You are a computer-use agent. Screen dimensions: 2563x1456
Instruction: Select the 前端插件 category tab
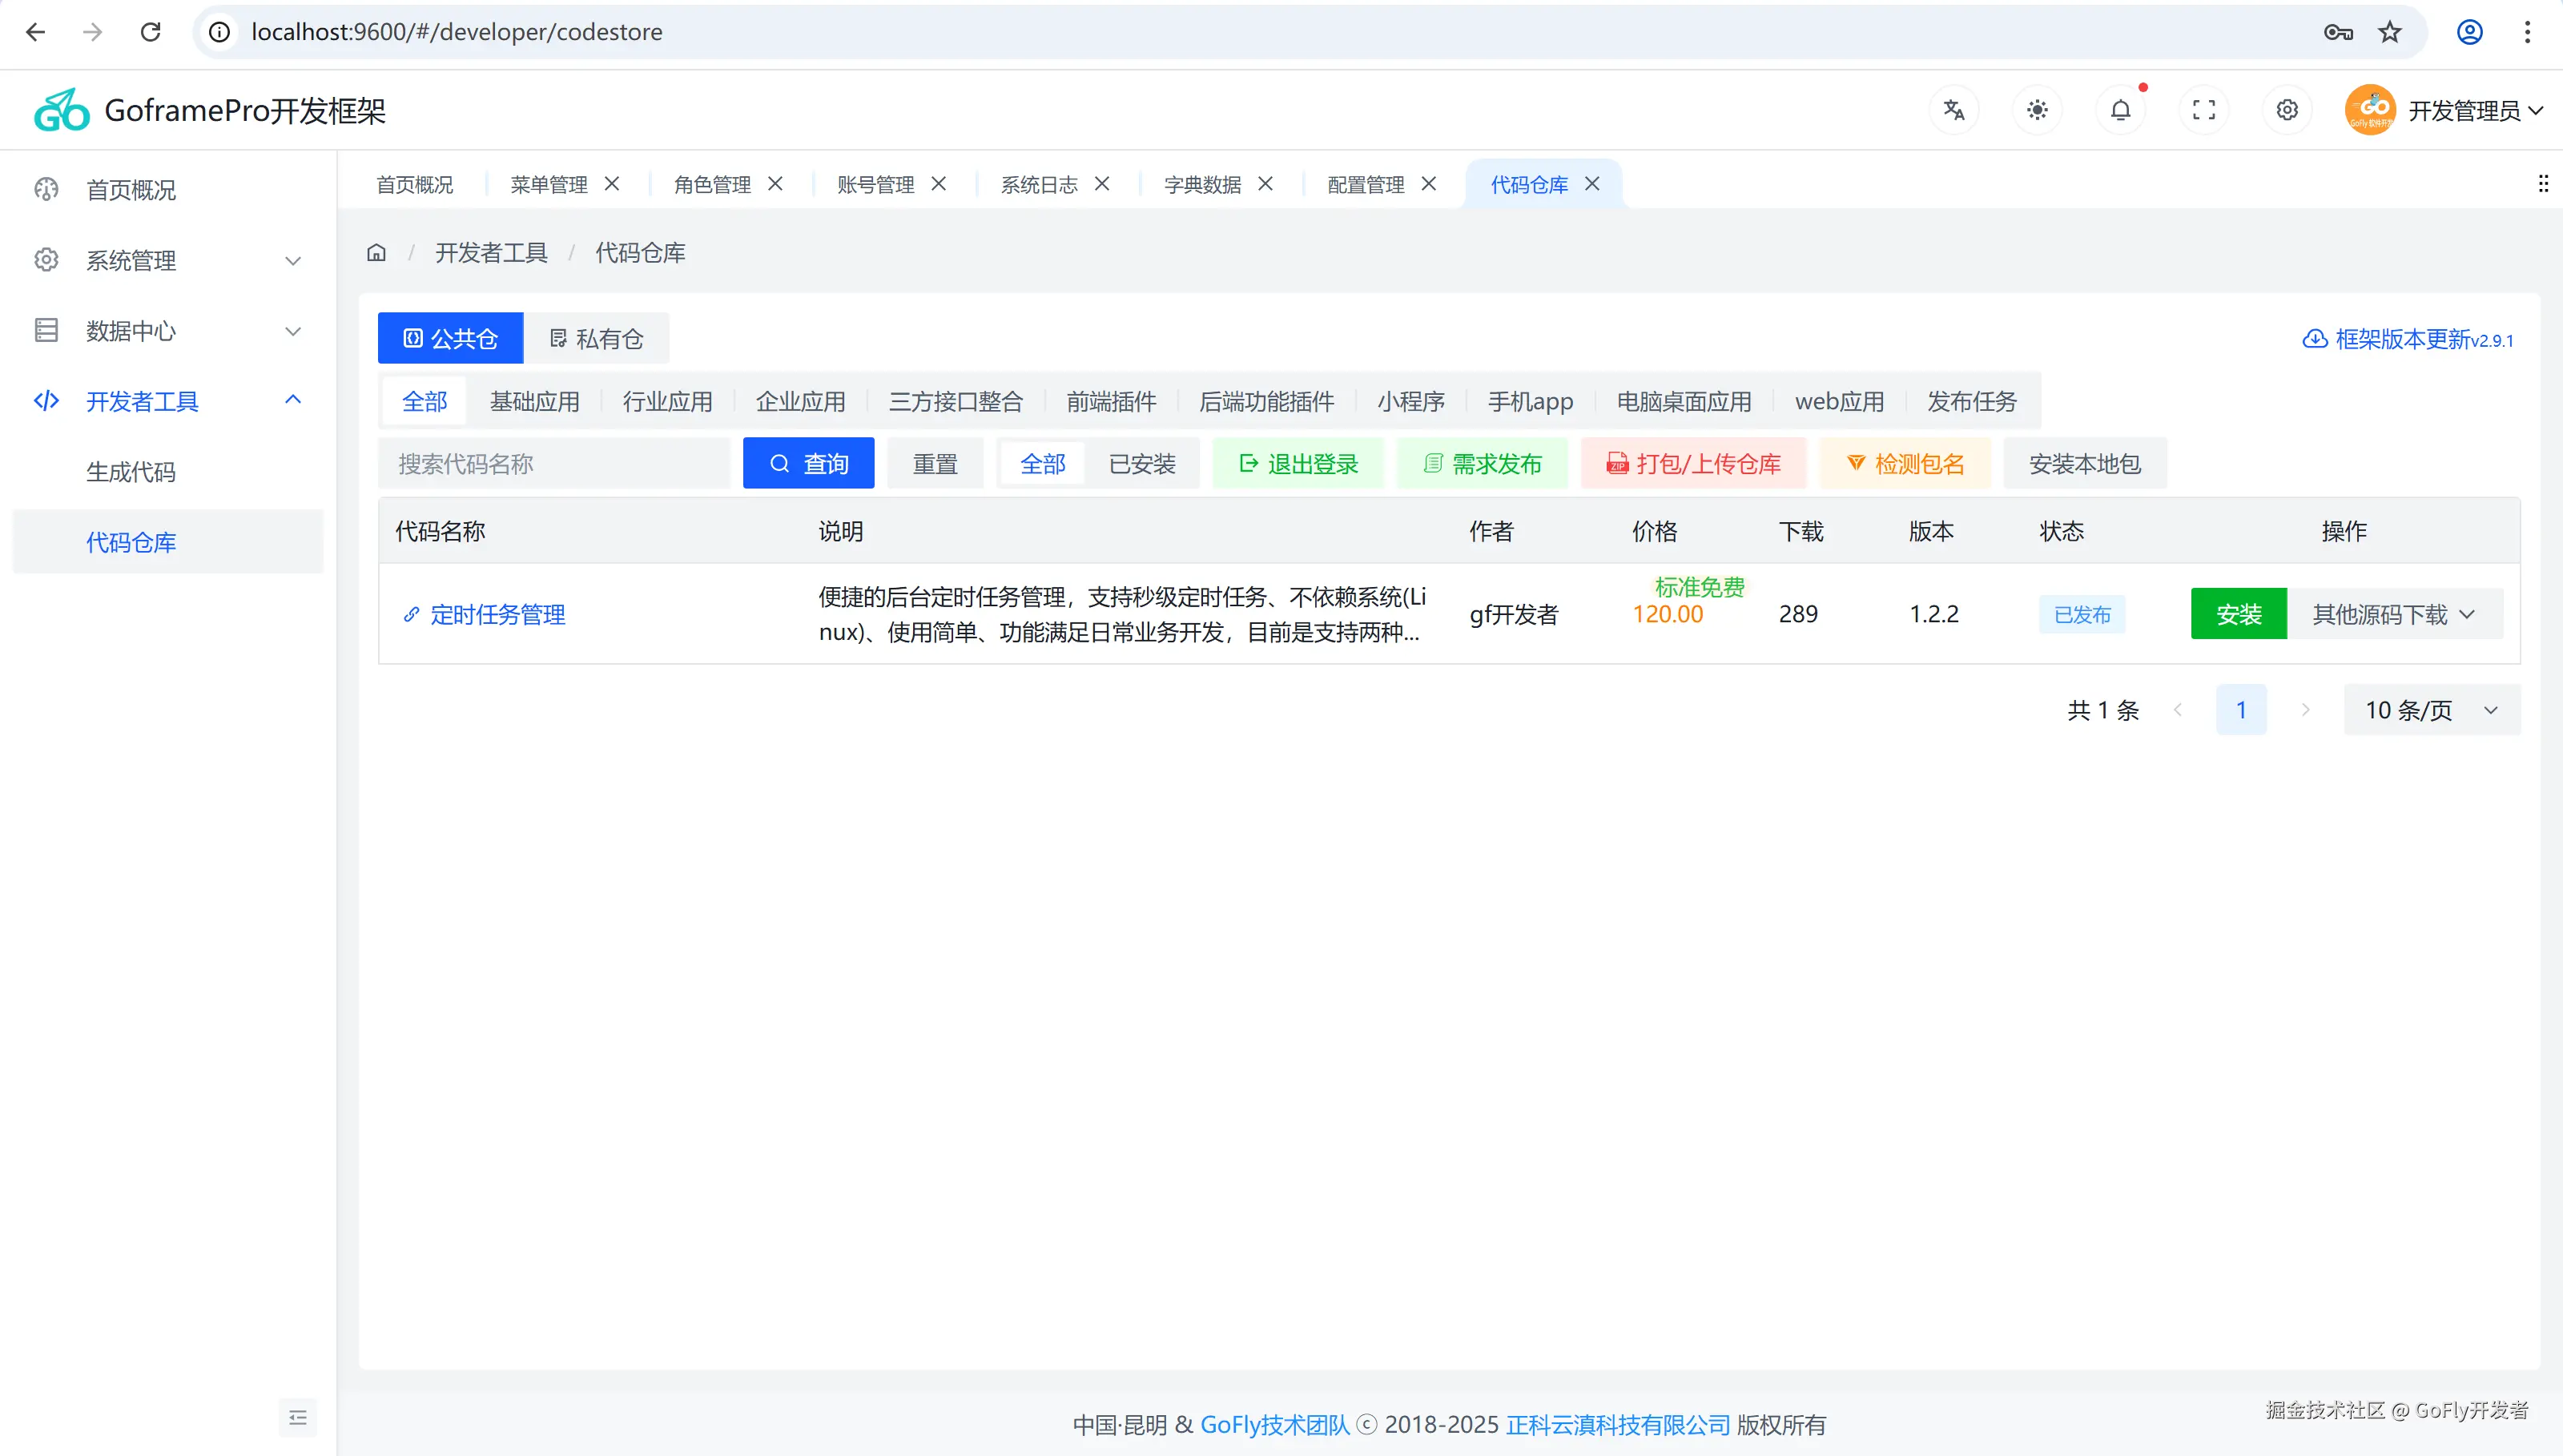pos(1111,402)
